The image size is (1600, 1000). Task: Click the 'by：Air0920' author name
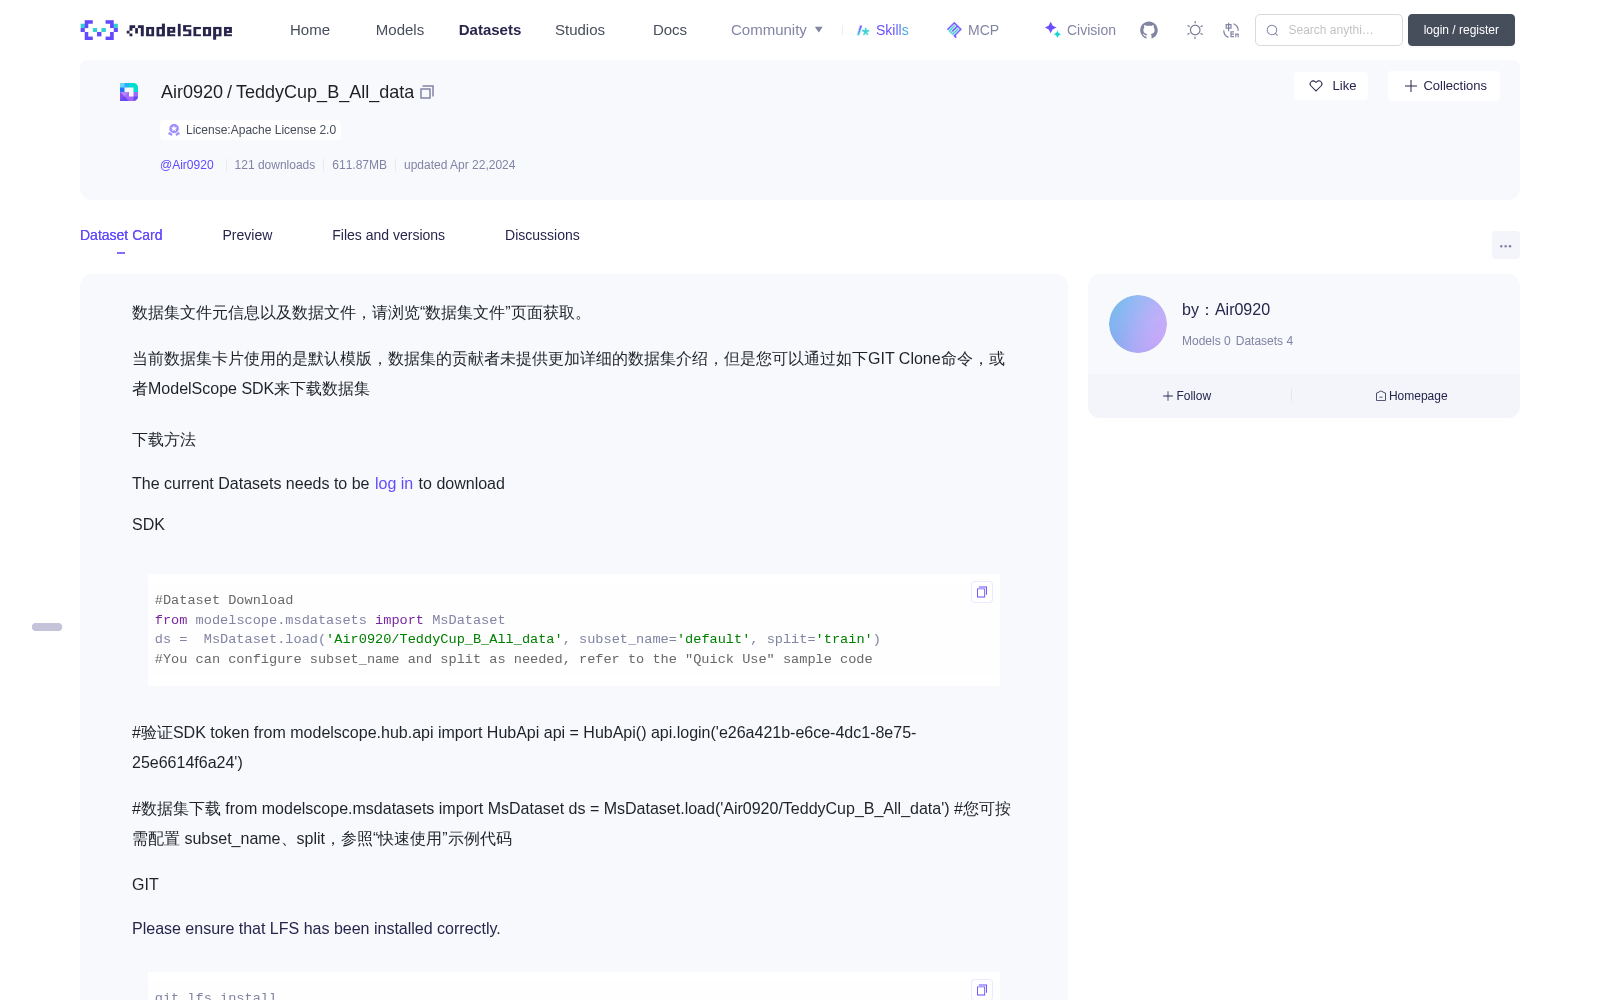click(x=1226, y=310)
